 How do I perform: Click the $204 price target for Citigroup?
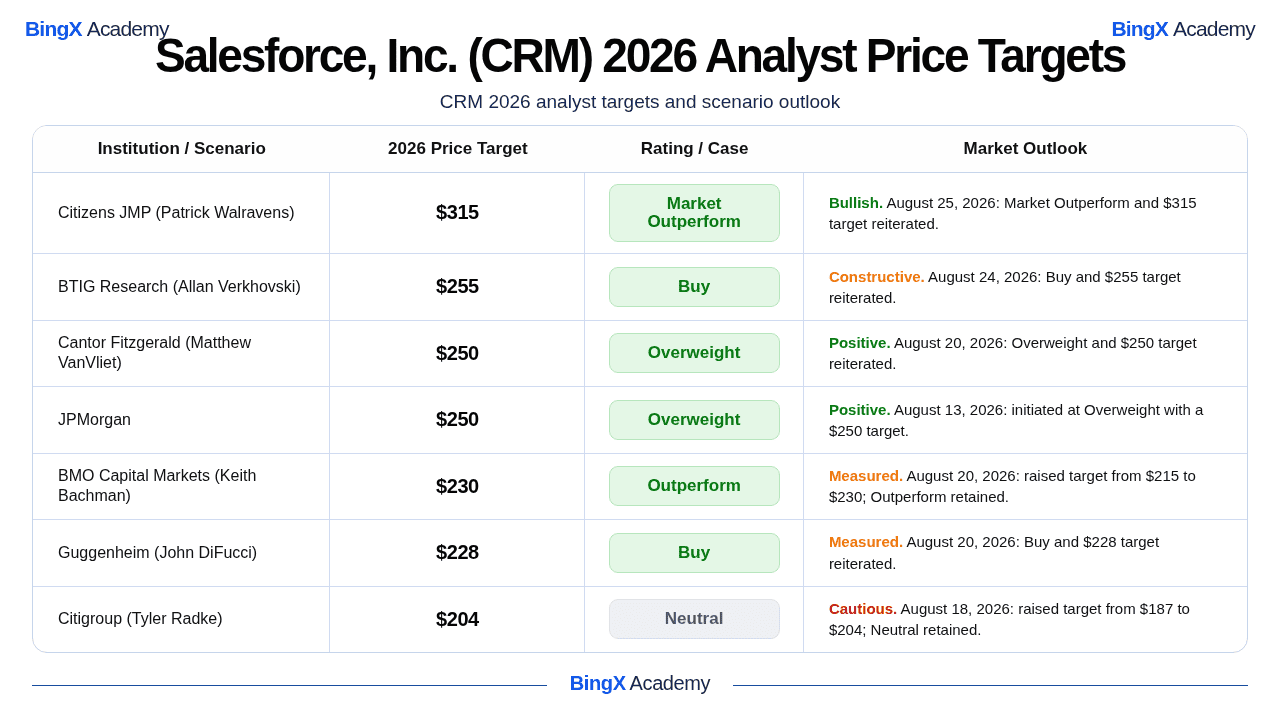(457, 619)
